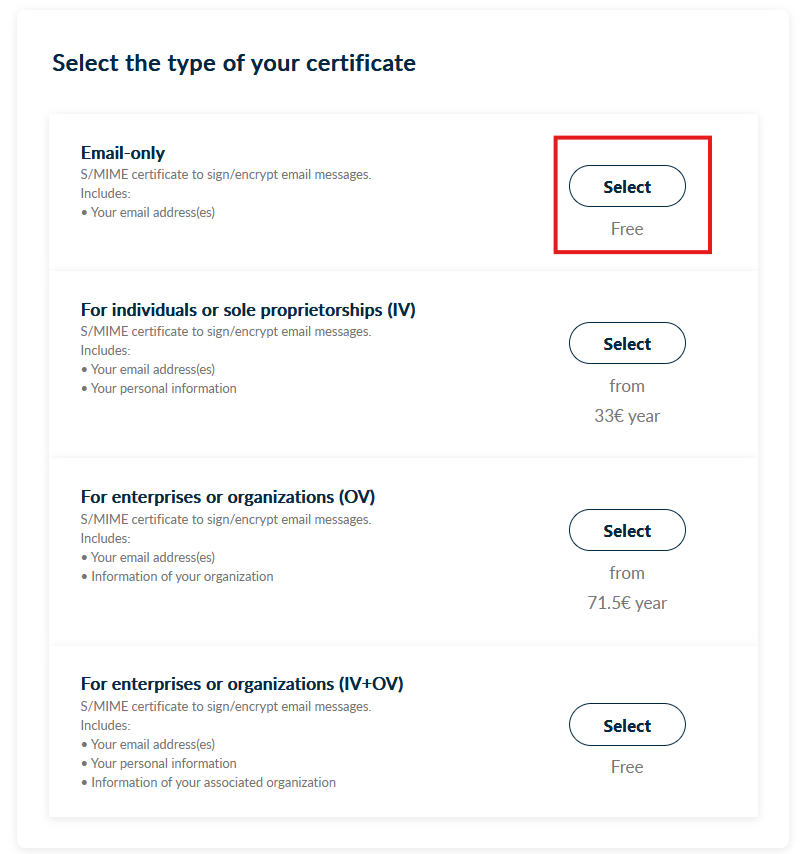
Task: Click the 33€ year price text
Action: (x=627, y=416)
